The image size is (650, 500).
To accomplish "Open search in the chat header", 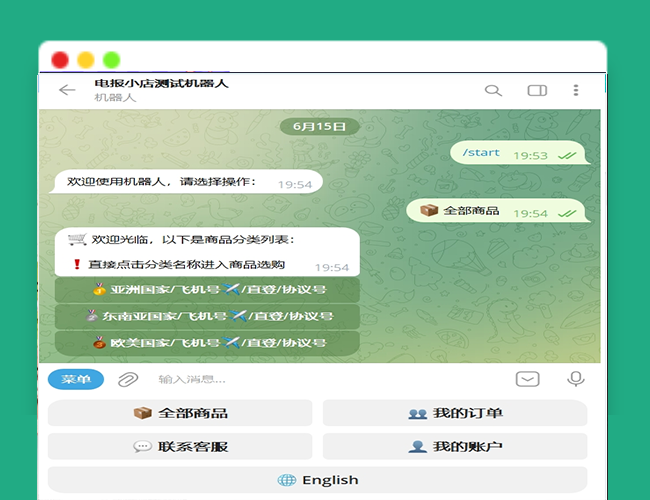I will [493, 90].
